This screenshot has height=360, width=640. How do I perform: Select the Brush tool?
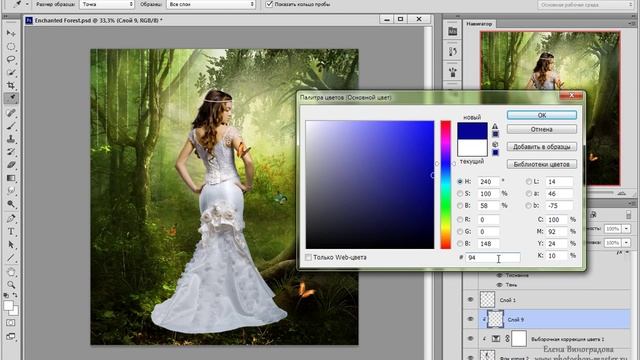click(11, 126)
